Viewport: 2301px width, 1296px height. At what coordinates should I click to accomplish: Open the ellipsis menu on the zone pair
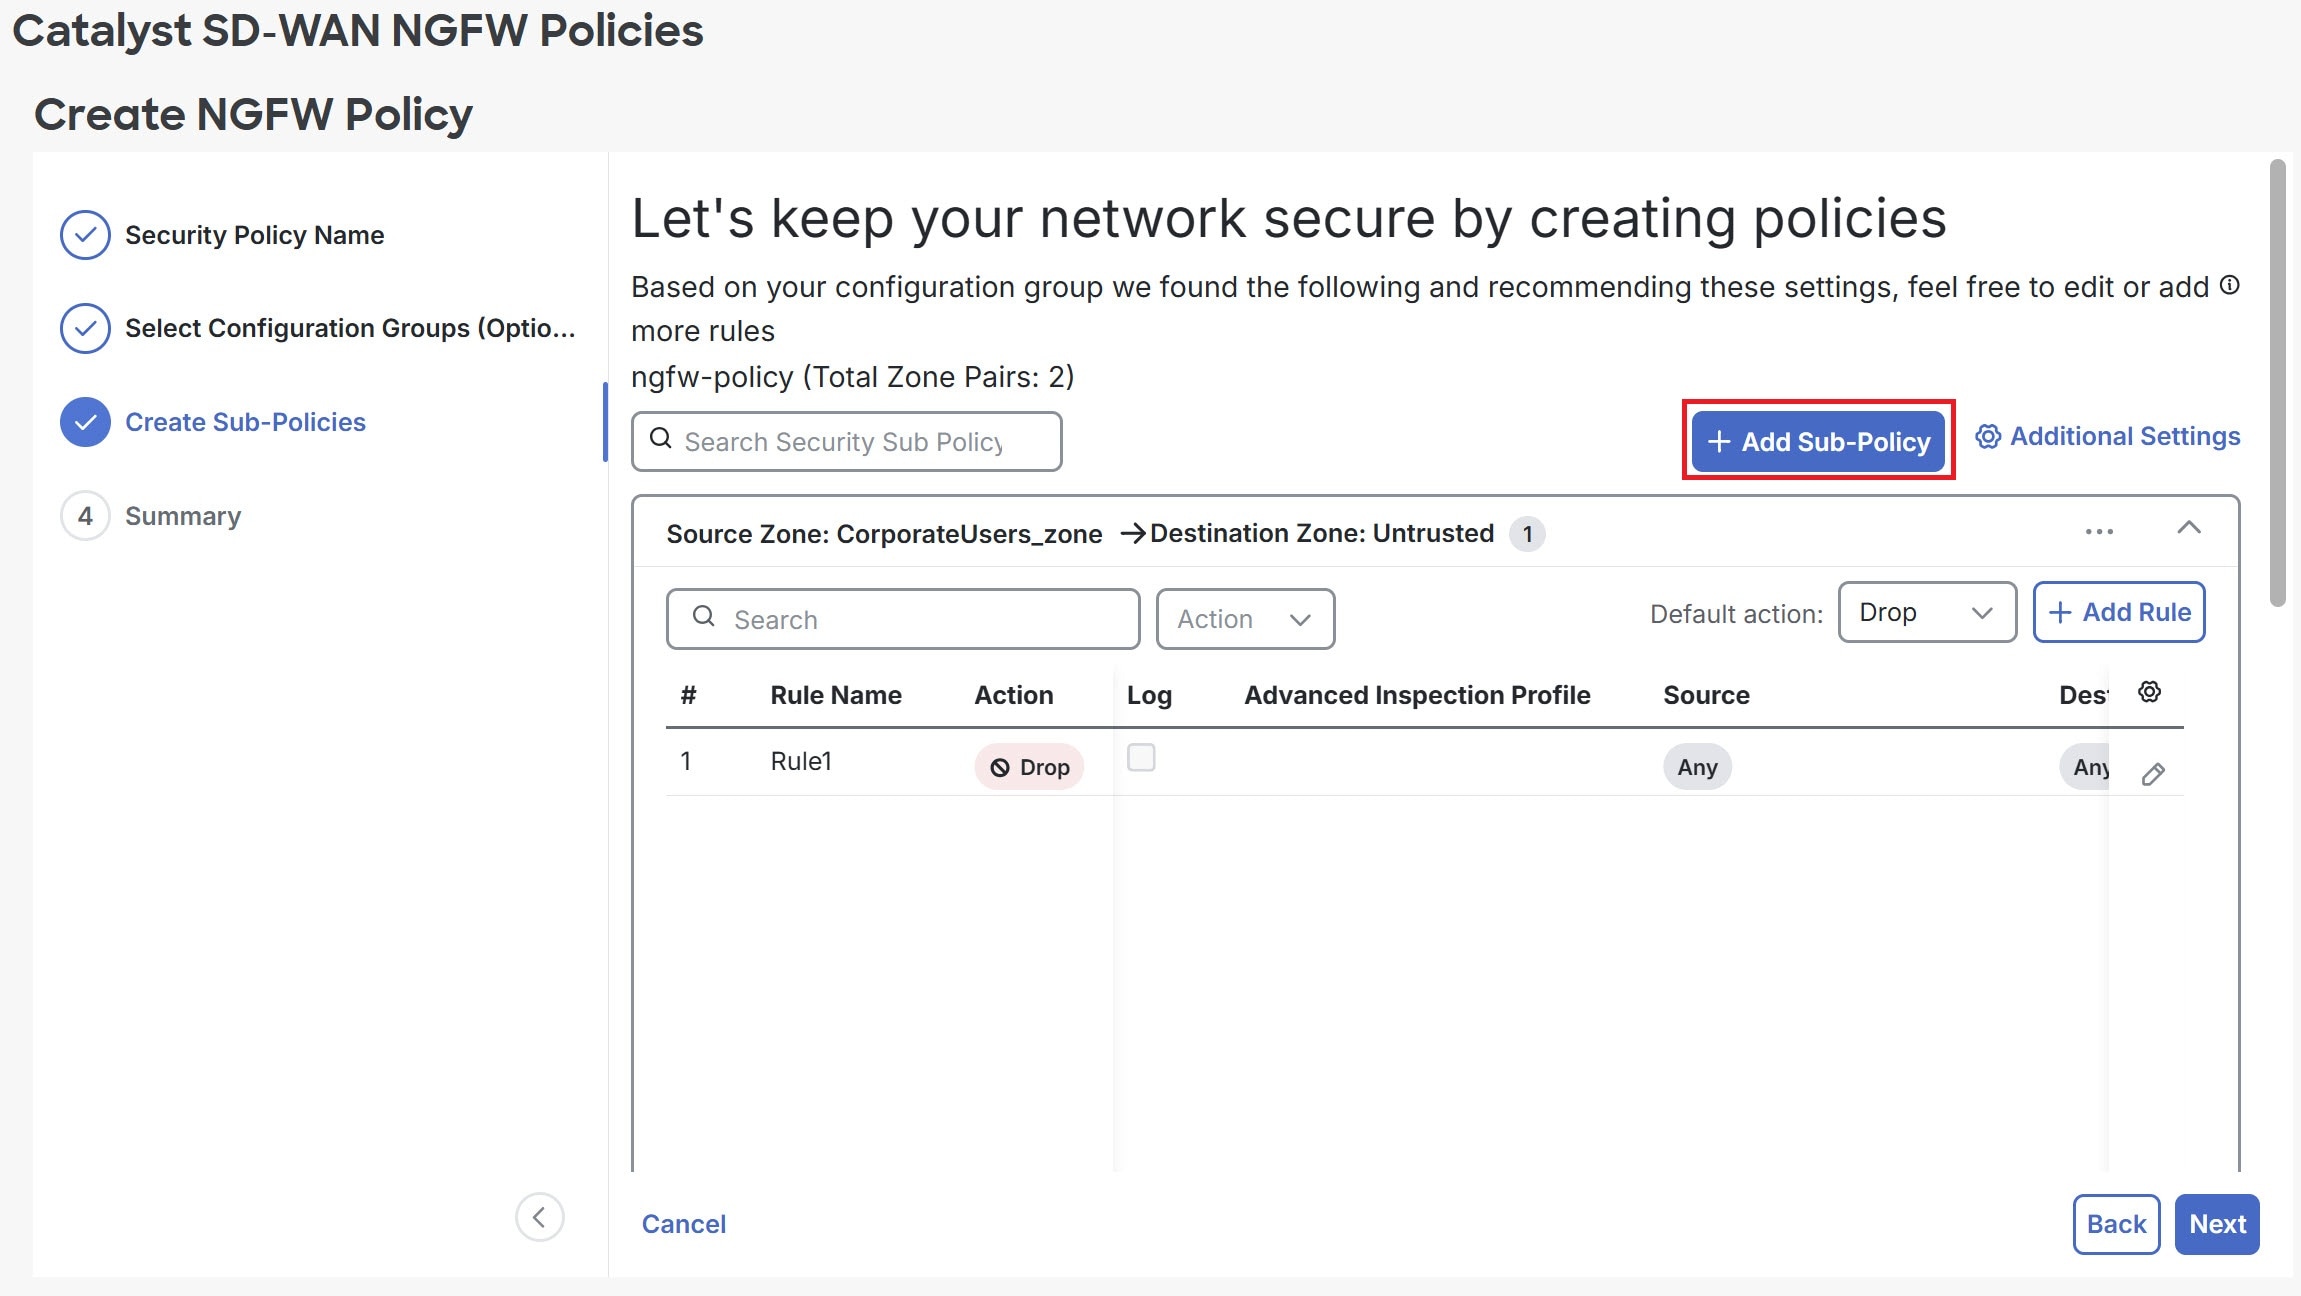click(2099, 531)
